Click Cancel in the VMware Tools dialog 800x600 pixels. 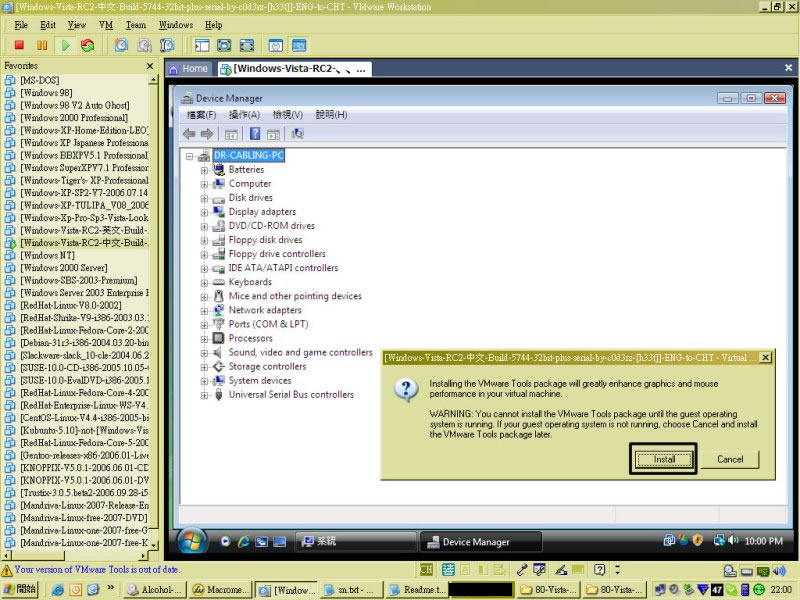pyautogui.click(x=730, y=459)
